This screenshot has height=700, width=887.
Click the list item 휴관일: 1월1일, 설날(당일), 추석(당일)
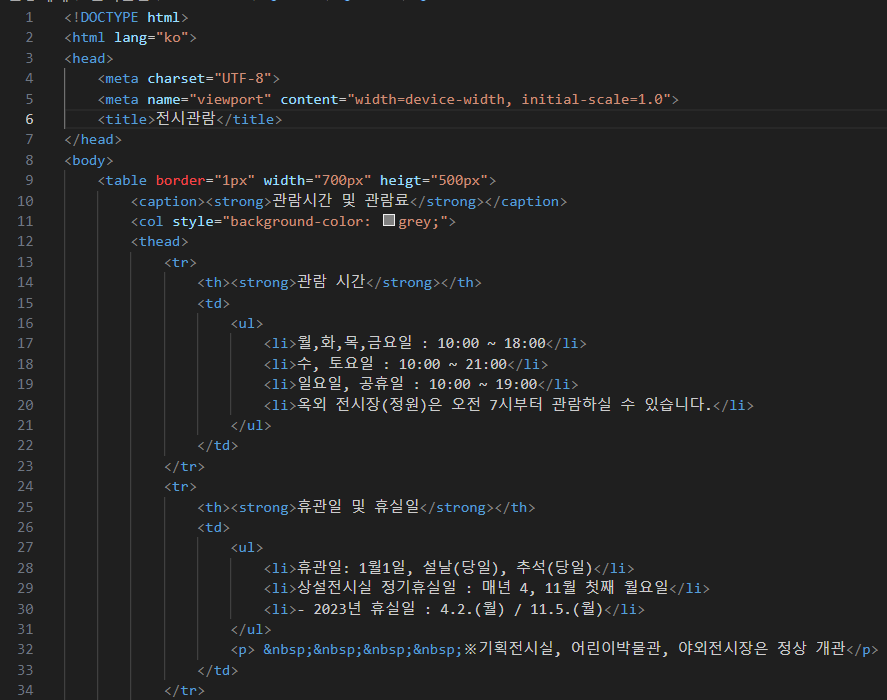click(445, 568)
